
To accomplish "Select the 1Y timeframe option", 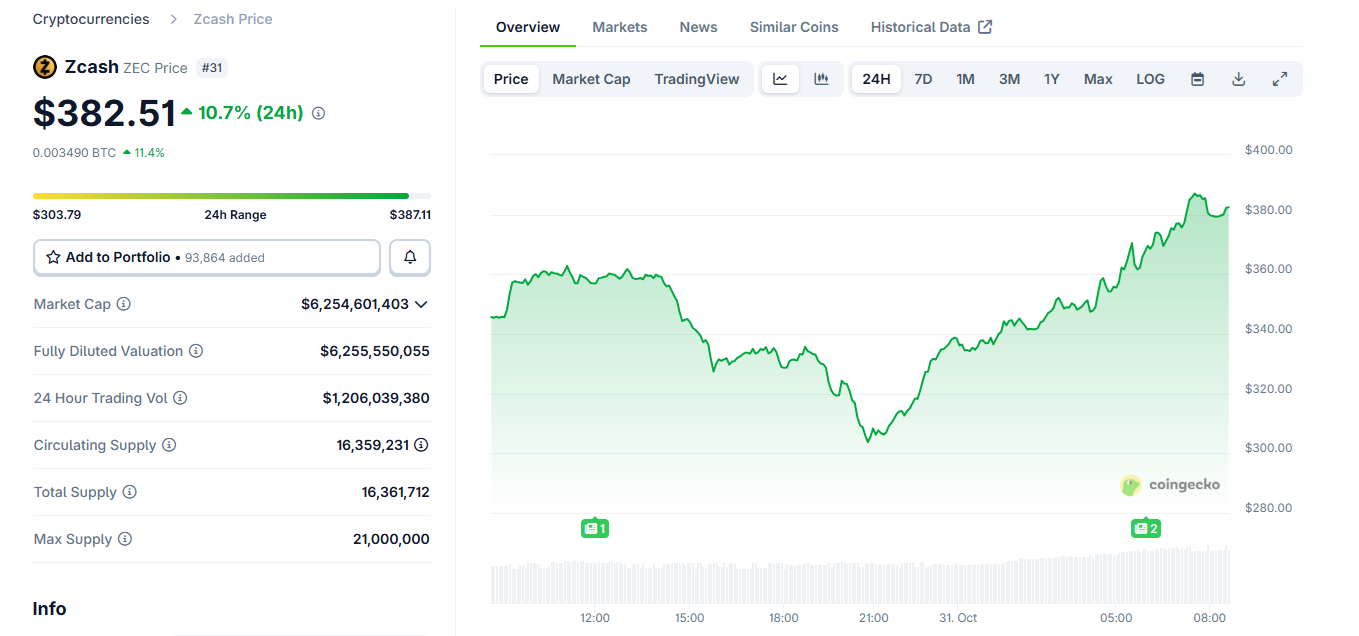I will pyautogui.click(x=1051, y=78).
